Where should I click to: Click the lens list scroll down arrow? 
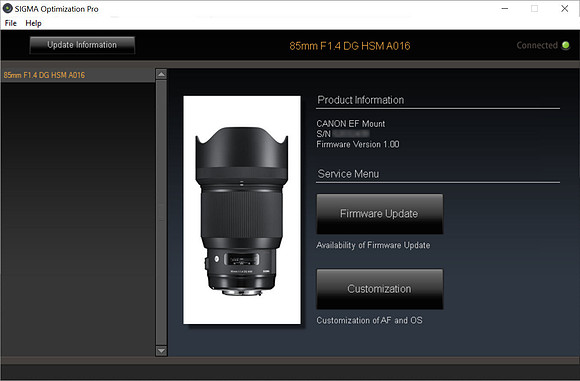point(161,350)
